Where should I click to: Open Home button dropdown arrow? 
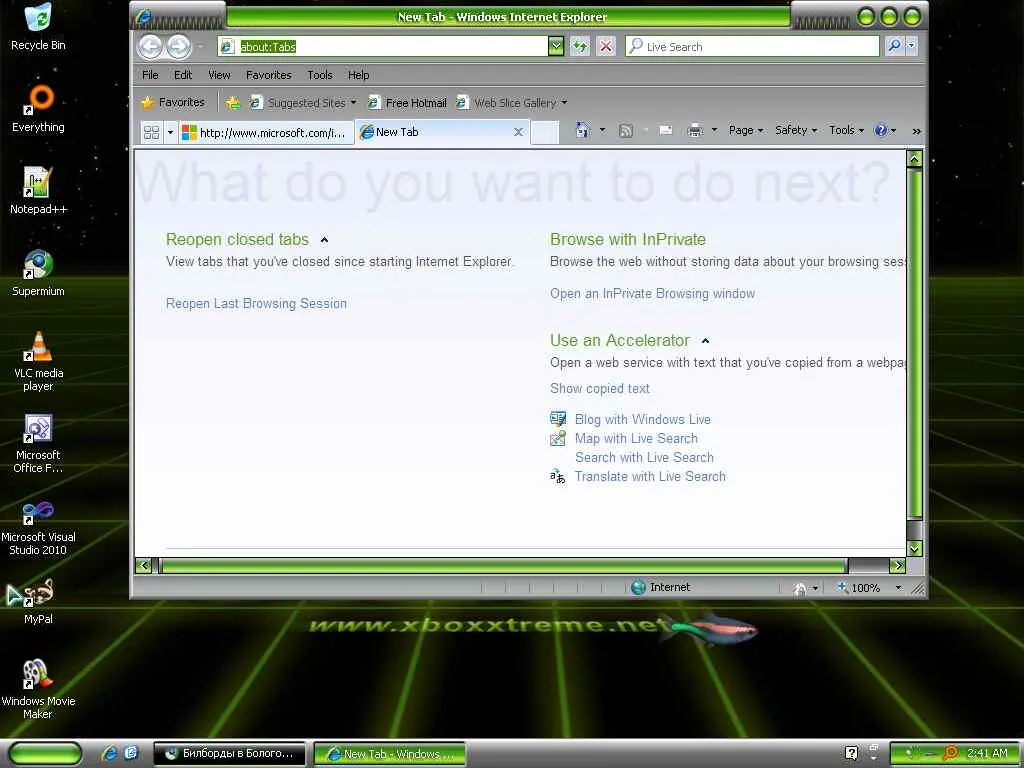[602, 130]
